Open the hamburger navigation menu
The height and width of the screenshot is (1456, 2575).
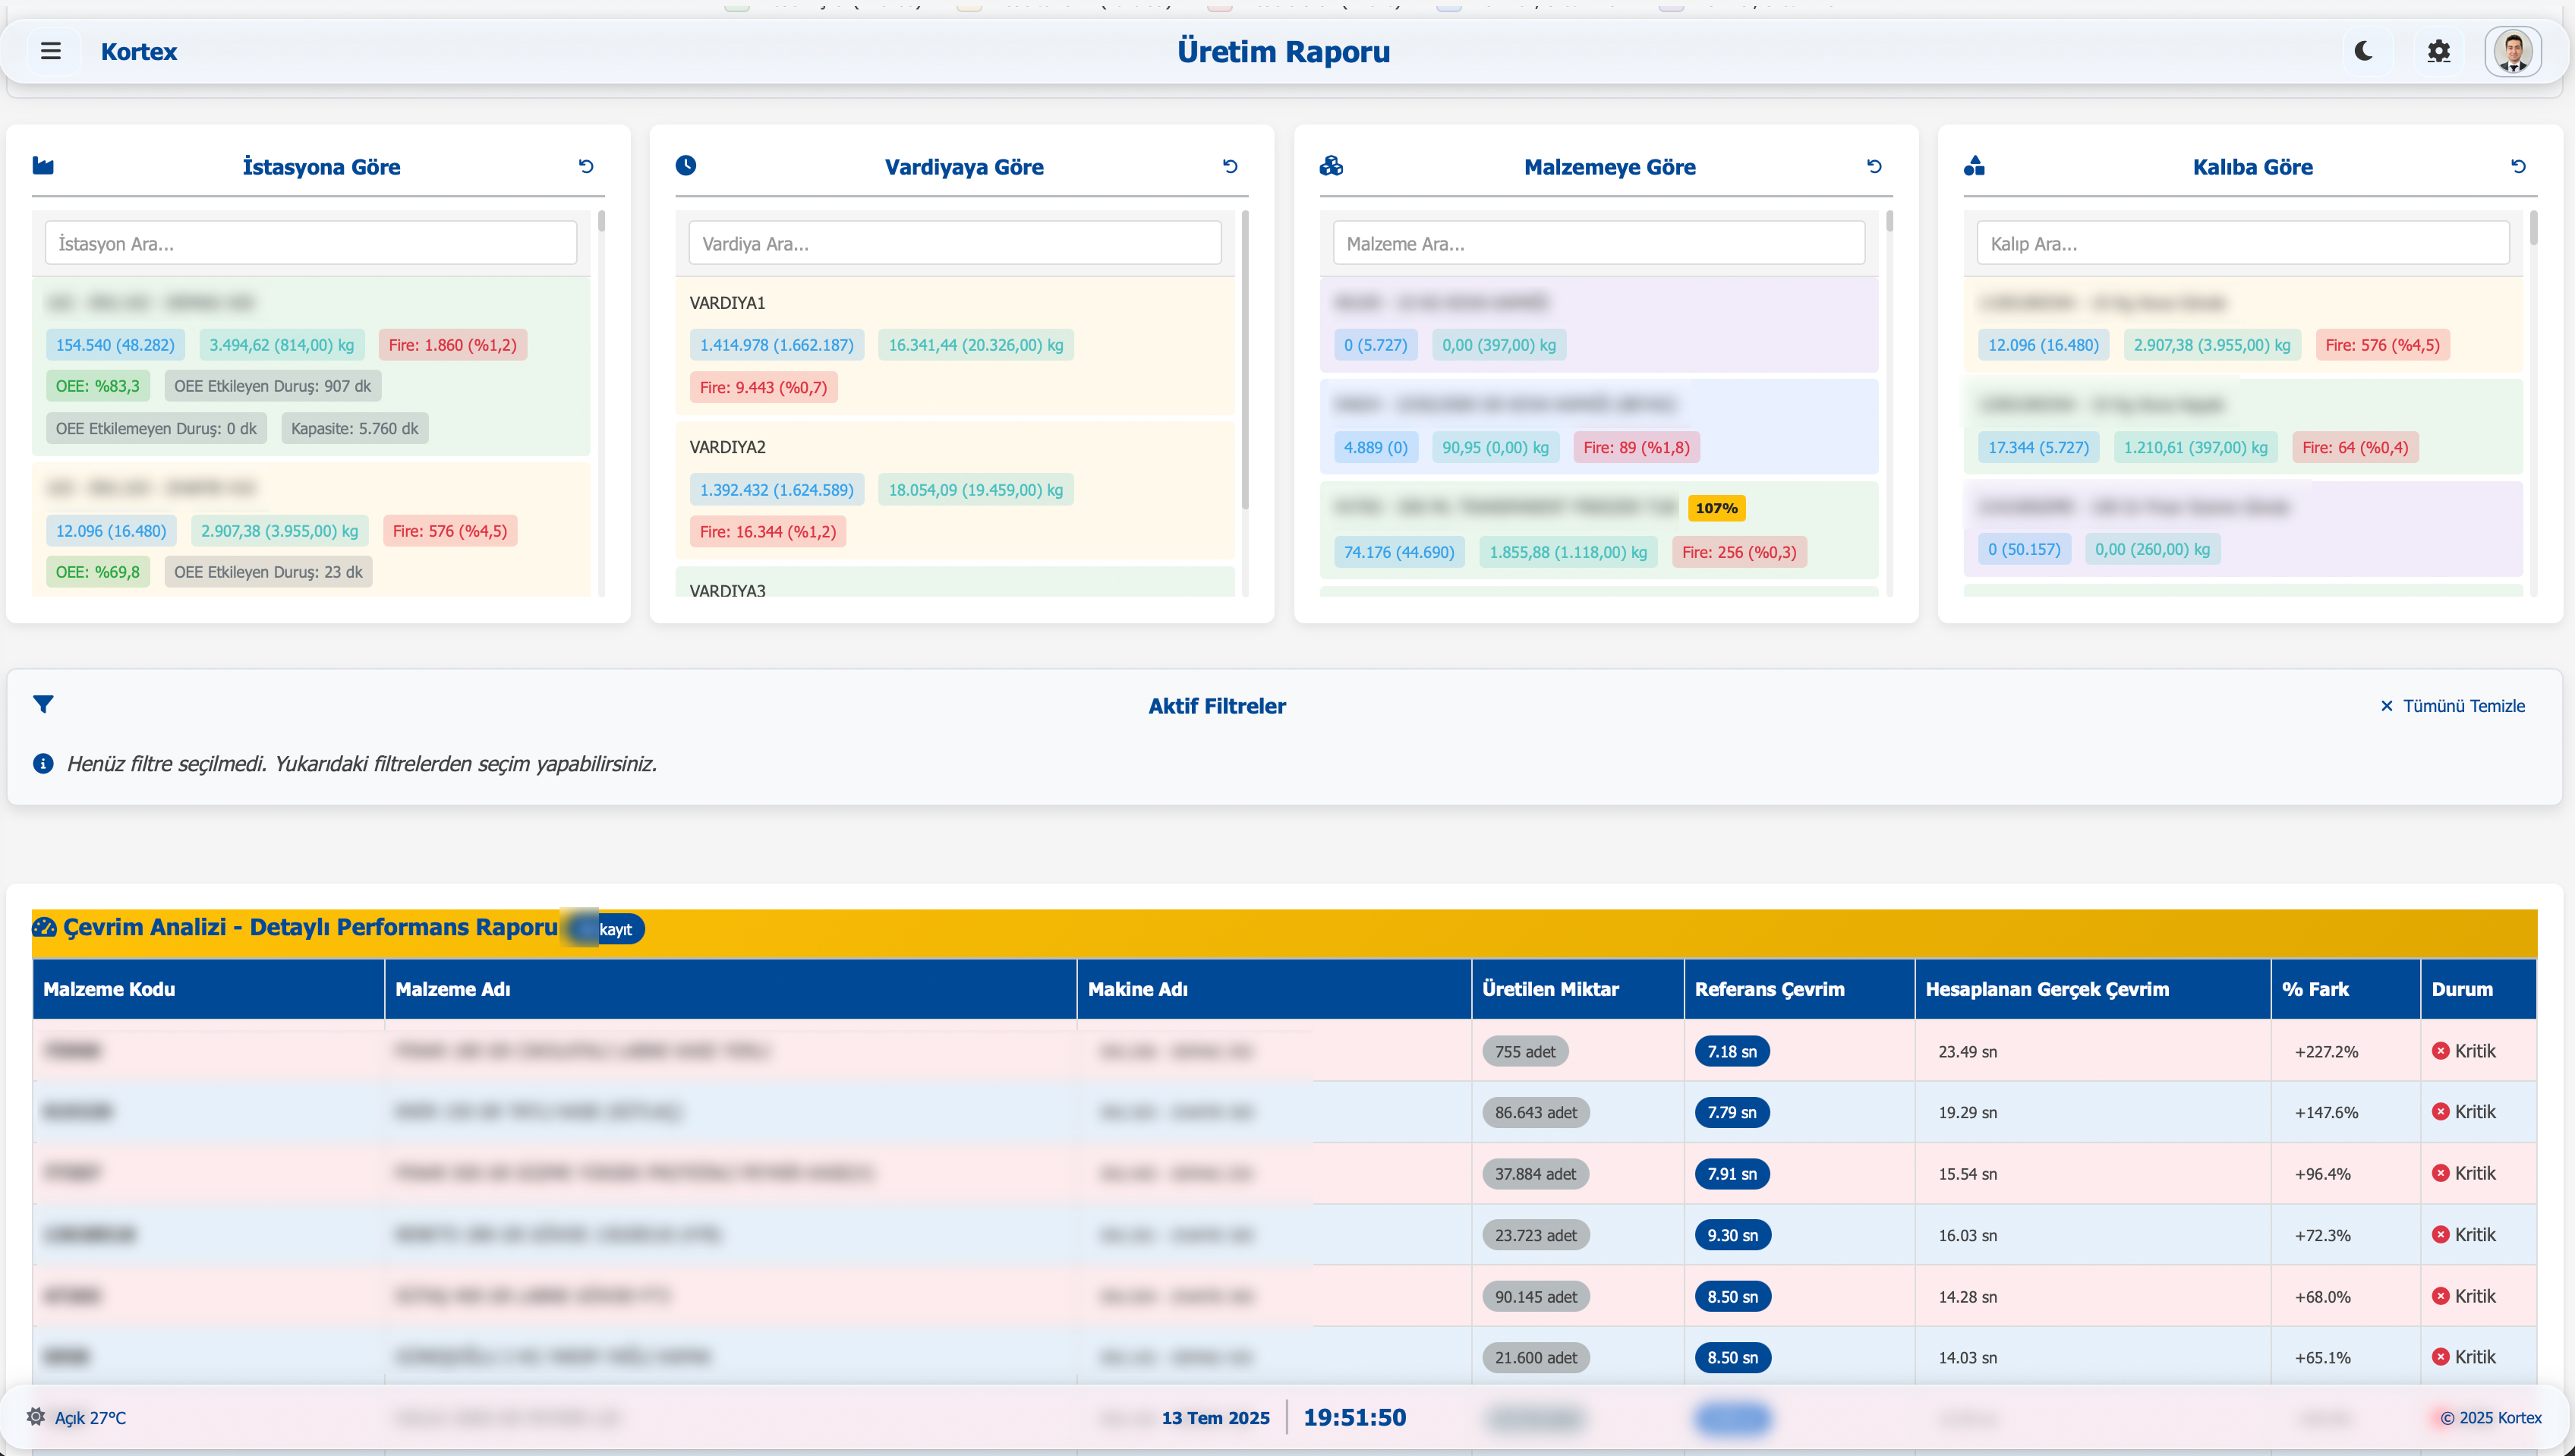click(51, 51)
